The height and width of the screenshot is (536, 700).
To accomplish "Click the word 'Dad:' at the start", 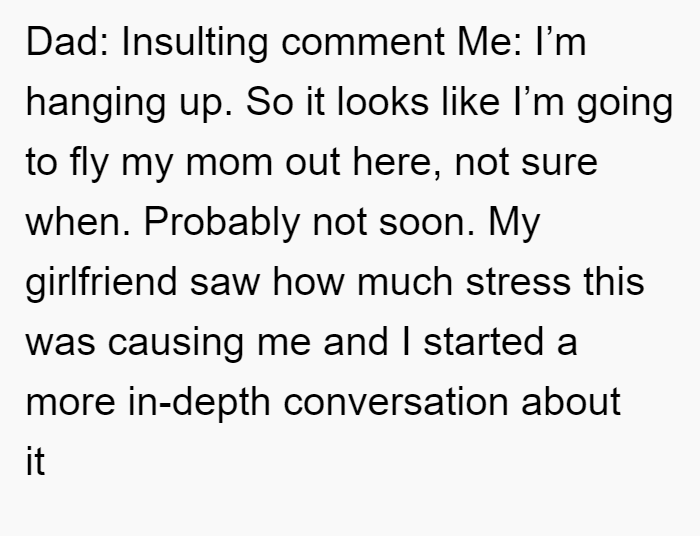I will tap(67, 42).
